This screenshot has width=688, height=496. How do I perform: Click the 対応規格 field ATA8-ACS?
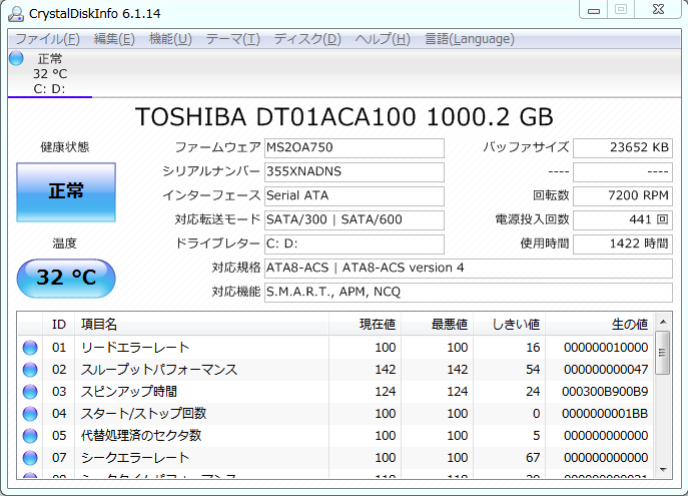(x=468, y=269)
